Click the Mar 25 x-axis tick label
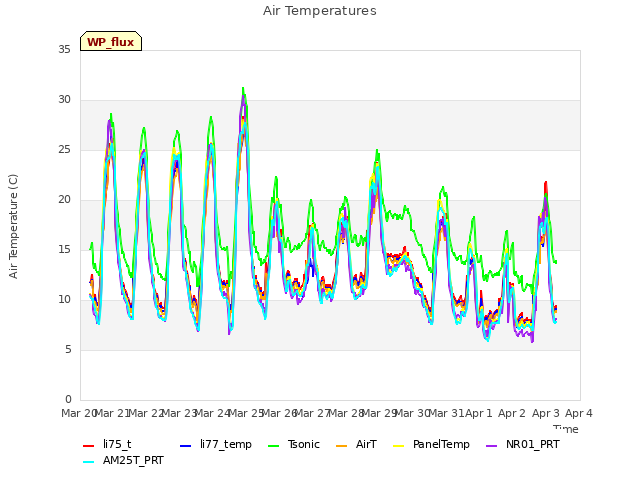640x480 pixels. click(246, 413)
